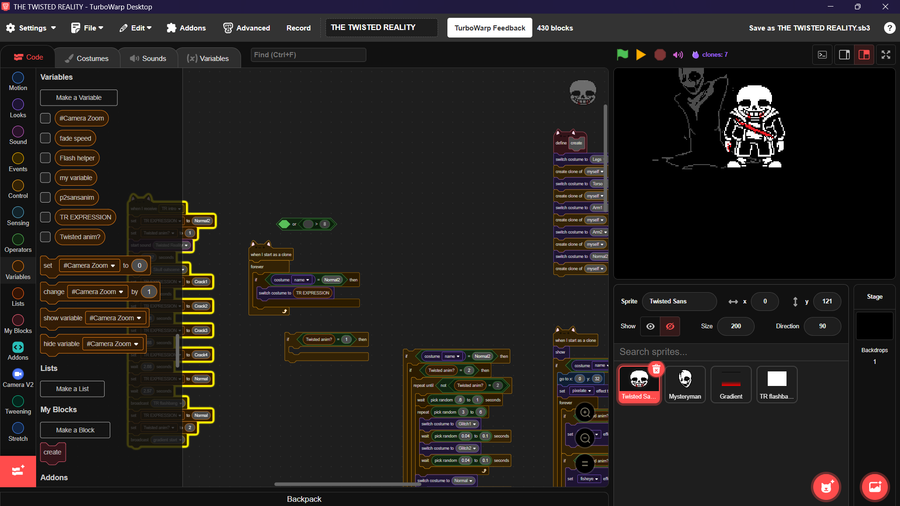Click Make a List button
The width and height of the screenshot is (900, 506).
point(72,389)
